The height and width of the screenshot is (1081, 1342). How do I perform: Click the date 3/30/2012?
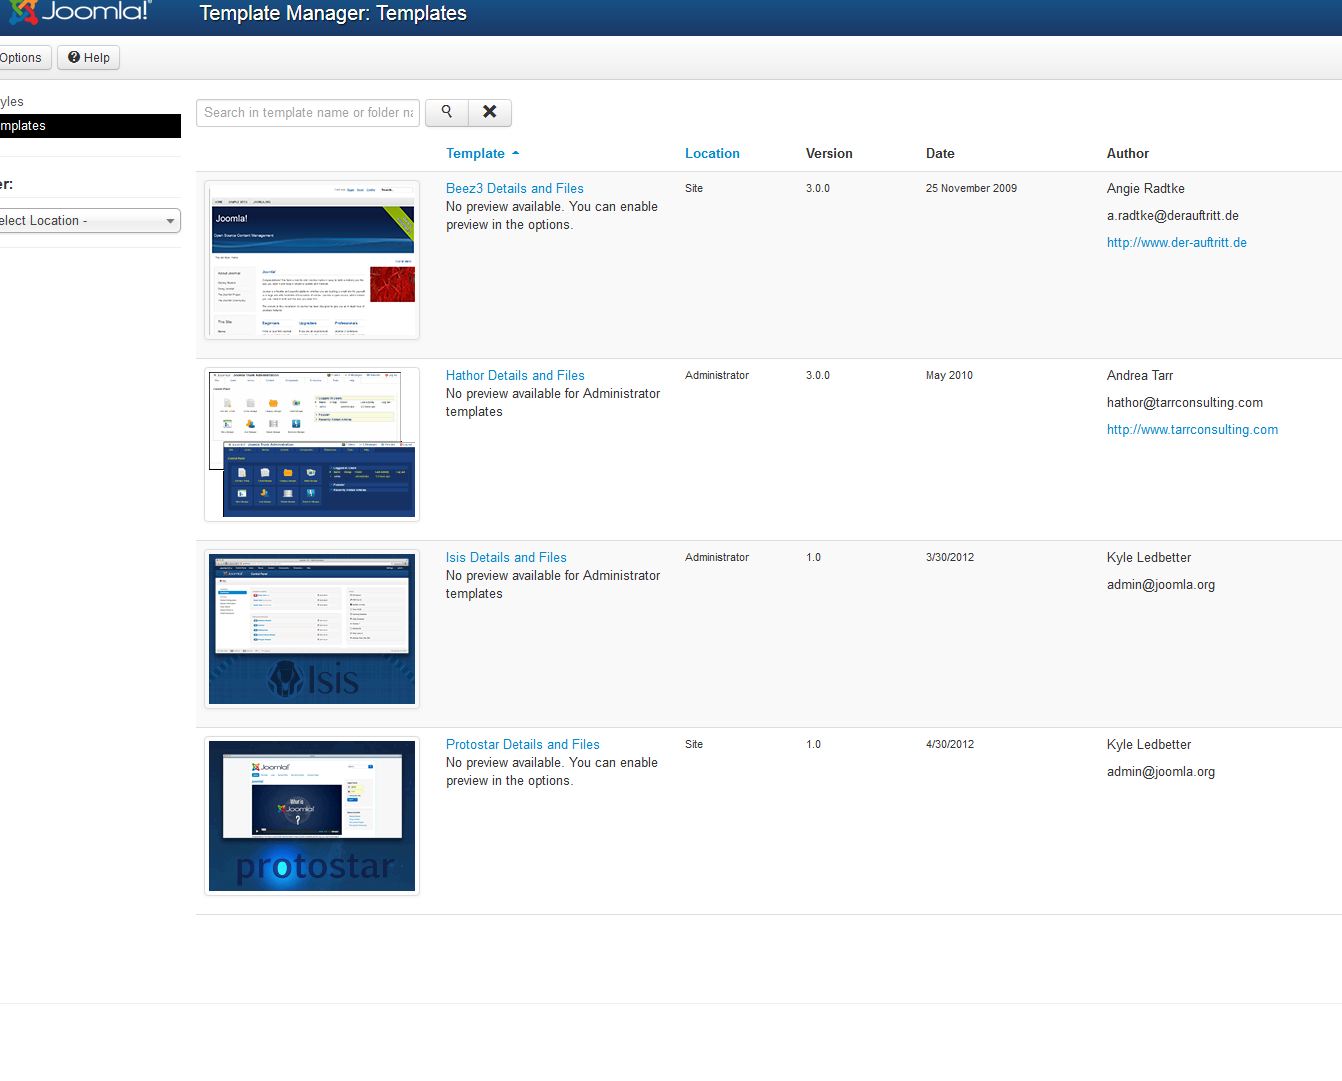950,557
